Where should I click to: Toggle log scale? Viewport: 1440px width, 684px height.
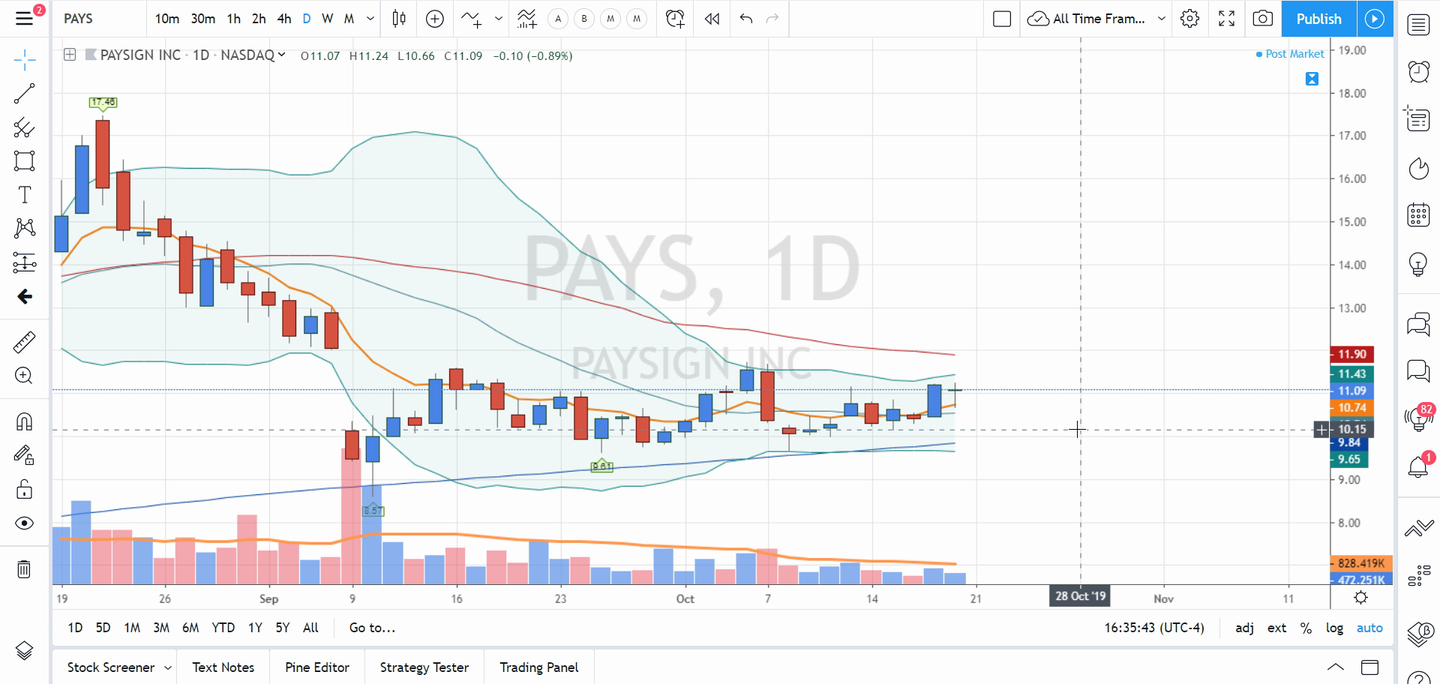pos(1335,628)
